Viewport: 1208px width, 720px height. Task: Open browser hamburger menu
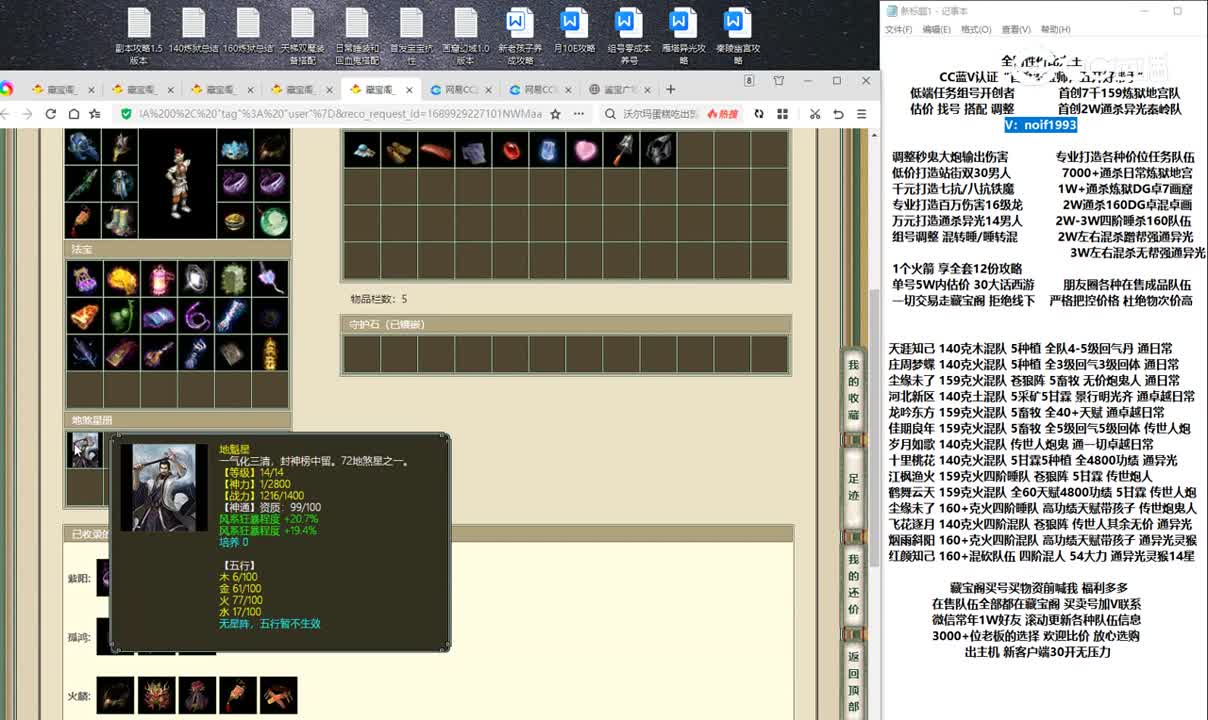(864, 114)
